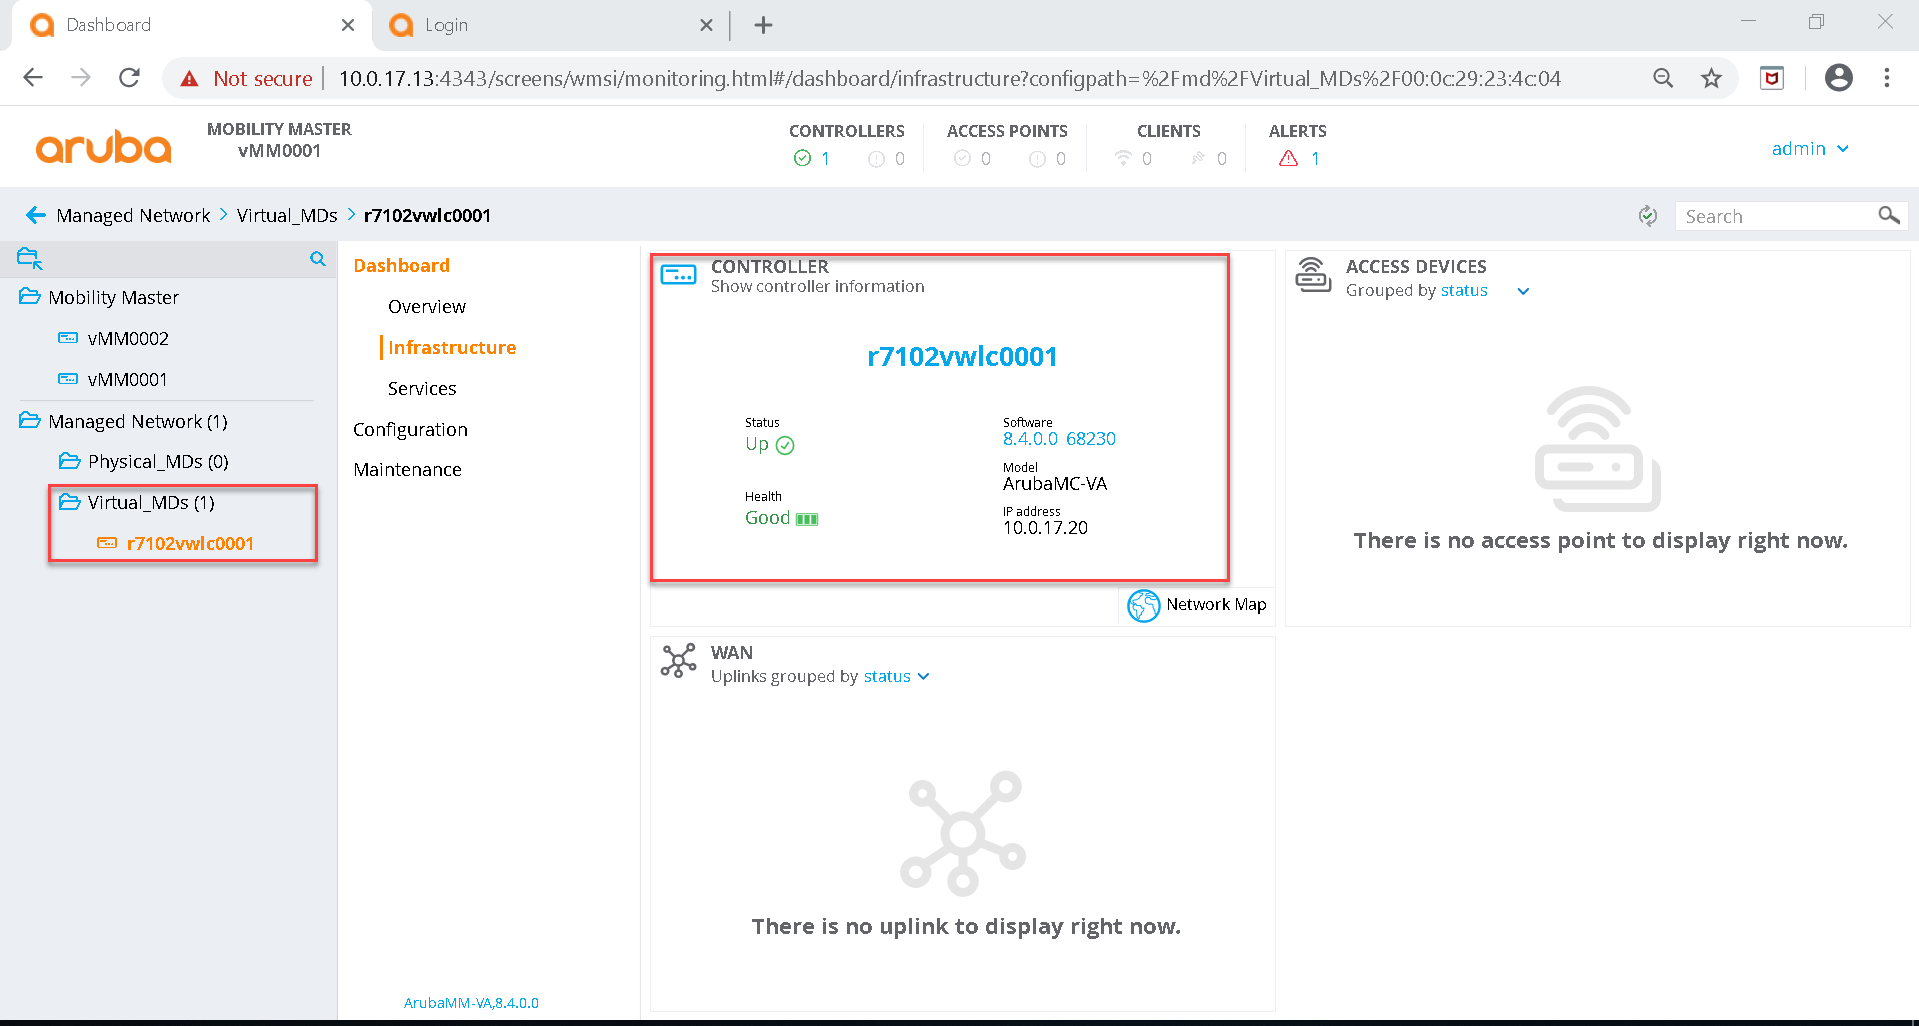Click the Aruba logo
Screen dimensions: 1919x1026
(103, 146)
